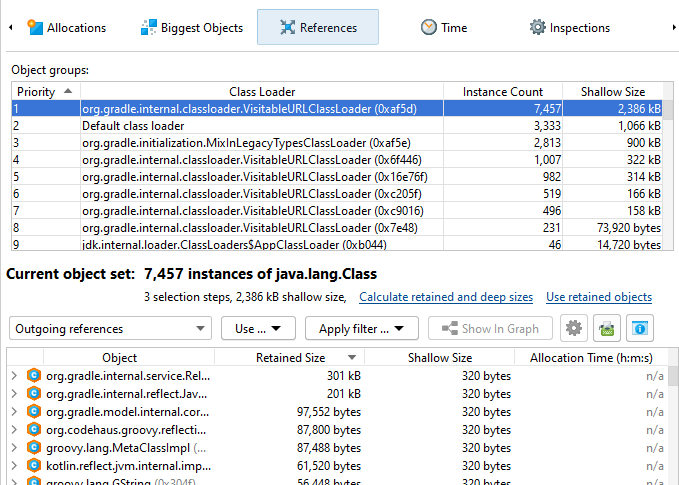Click Calculate retained and deep sizes link
Screen dimensions: 679x485
click(446, 297)
